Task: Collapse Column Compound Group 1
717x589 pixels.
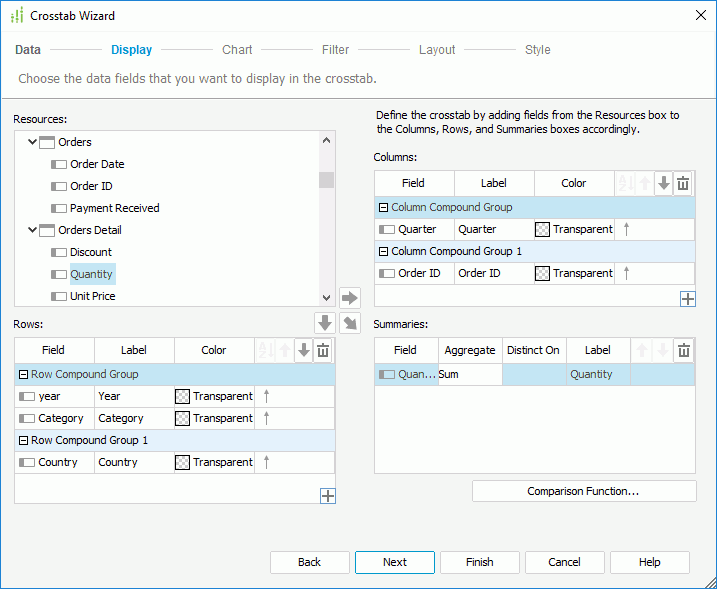Action: [383, 252]
